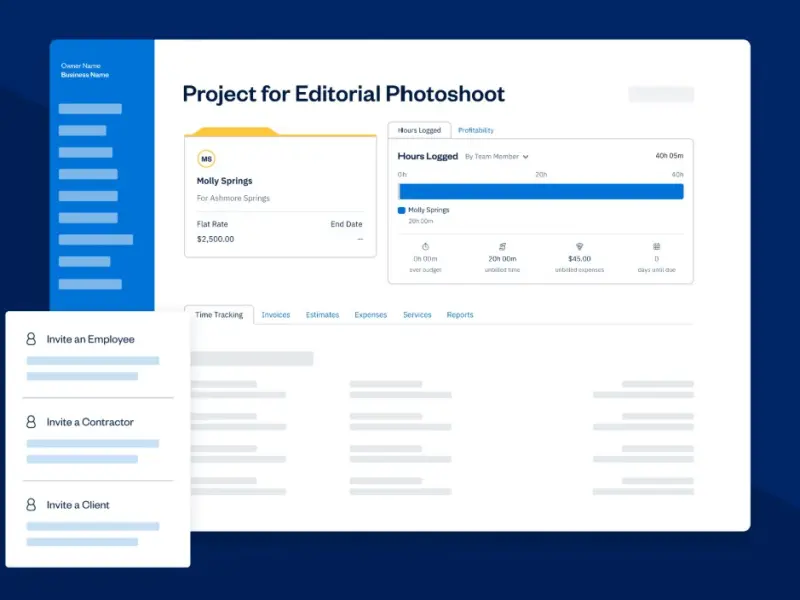Open the Estimates tab
Viewport: 800px width, 600px height.
tap(322, 315)
